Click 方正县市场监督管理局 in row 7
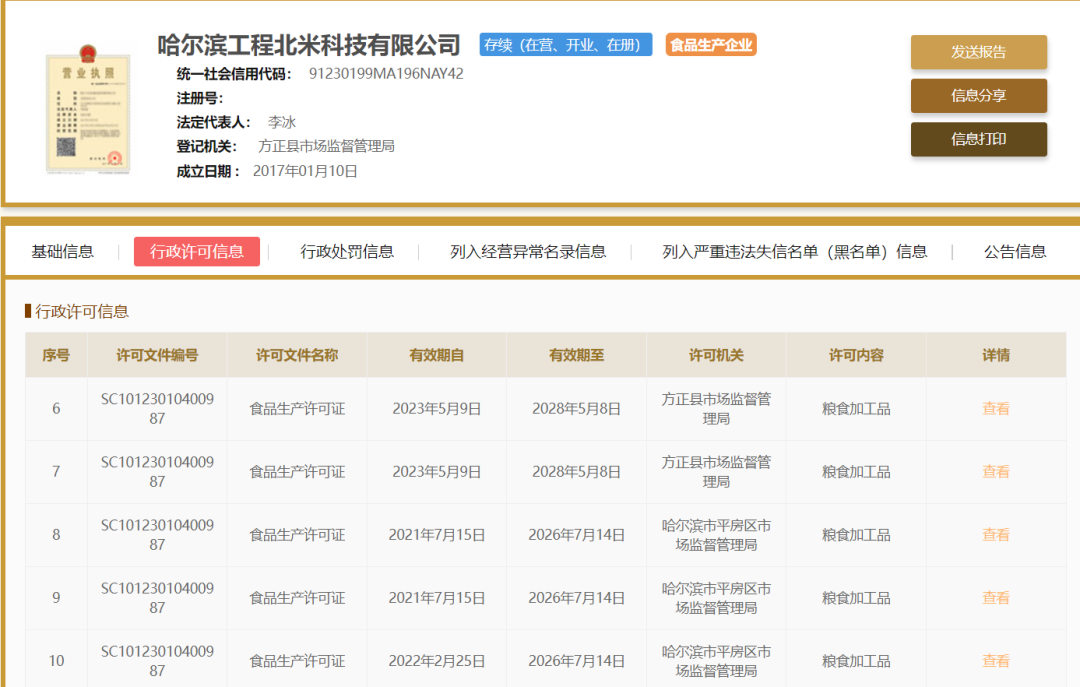Screen dimensions: 1080x687 [x=716, y=472]
